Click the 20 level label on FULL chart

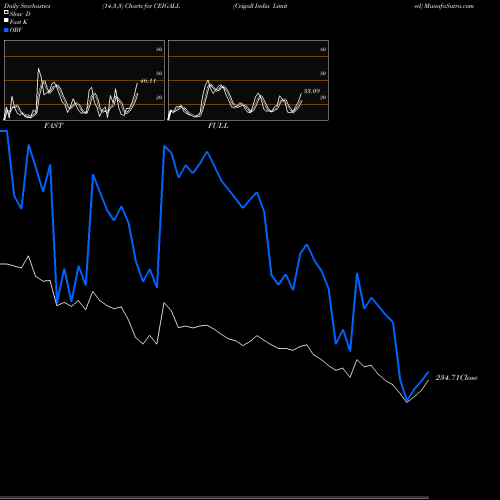[x=323, y=97]
